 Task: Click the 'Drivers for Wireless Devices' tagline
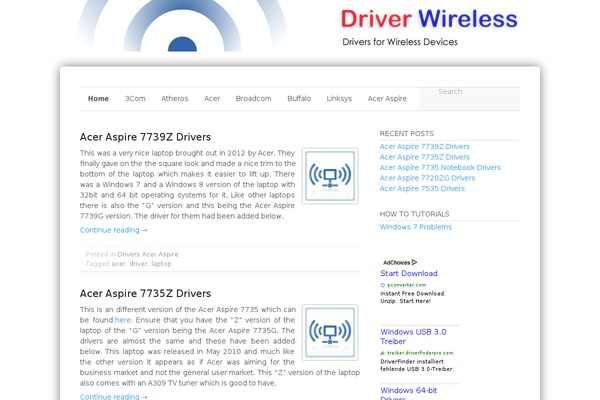[400, 42]
